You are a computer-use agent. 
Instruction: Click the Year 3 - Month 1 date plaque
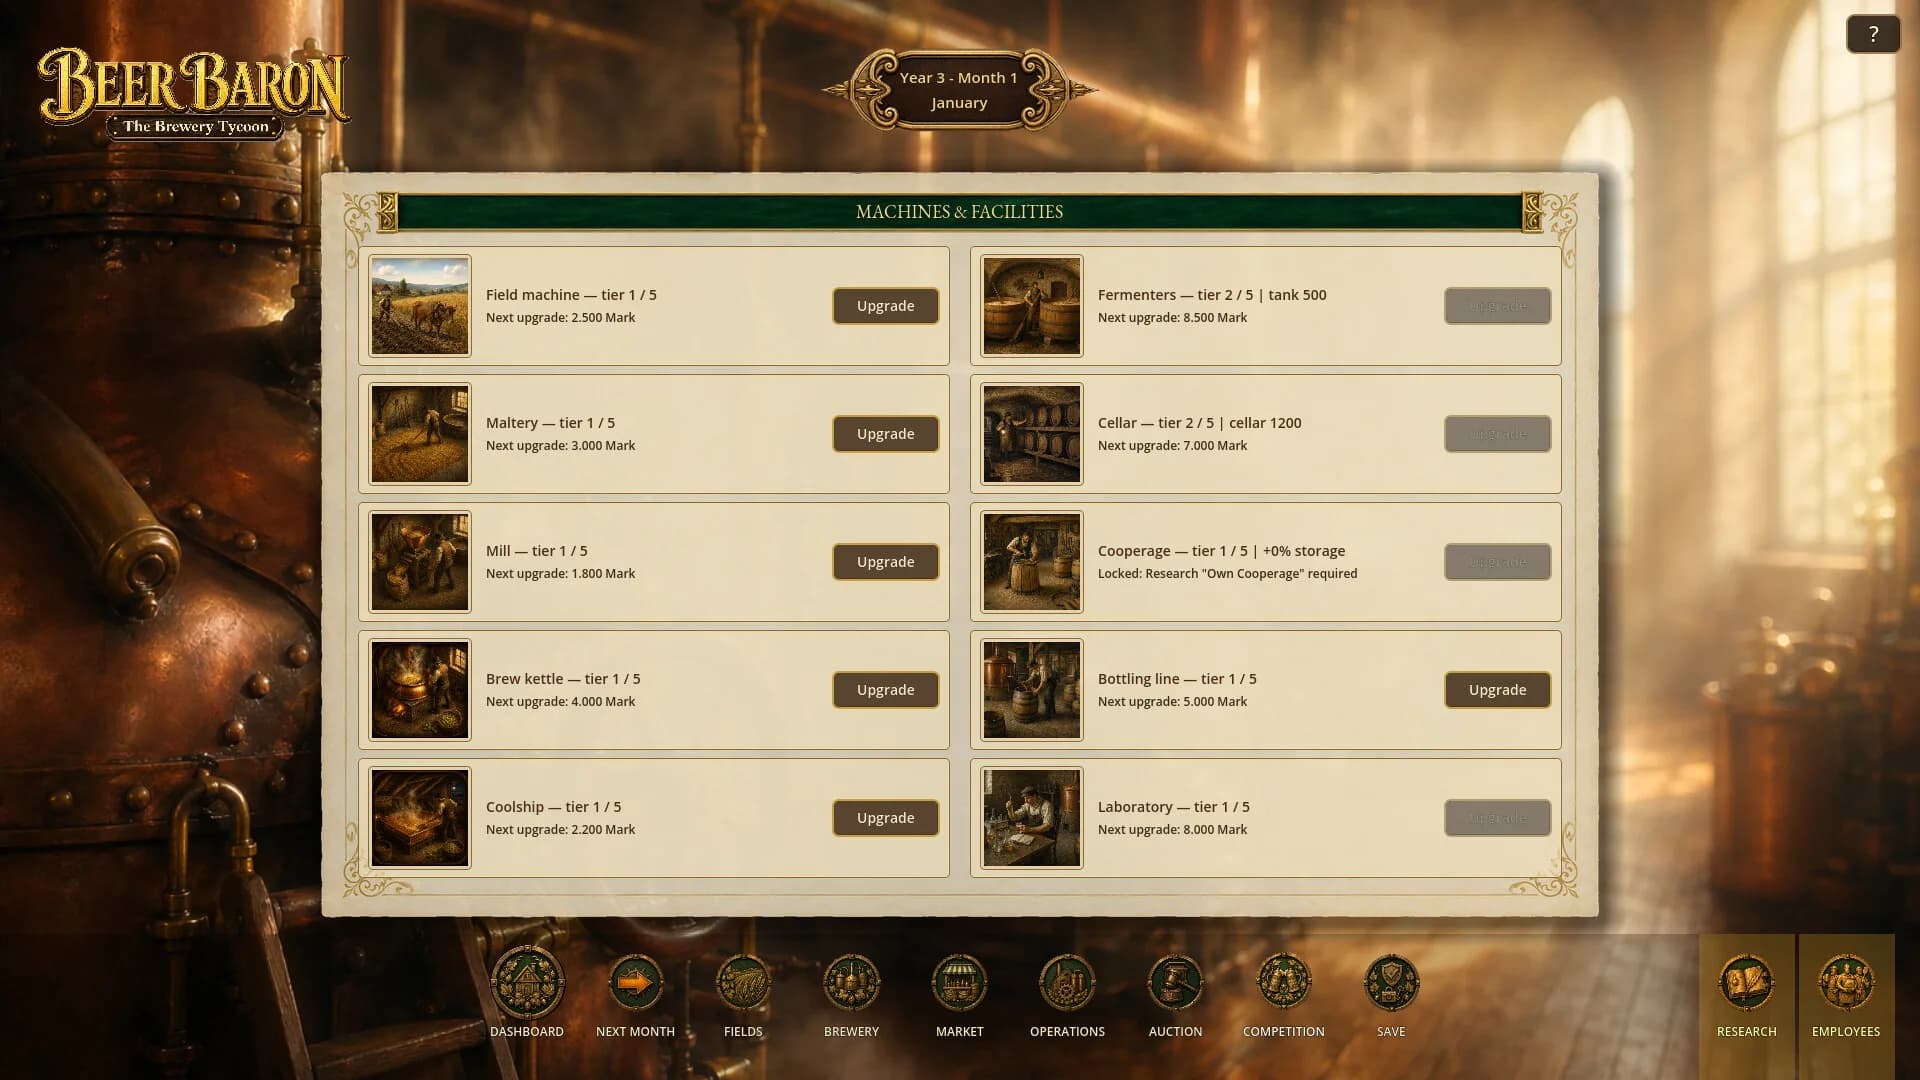pyautogui.click(x=959, y=90)
